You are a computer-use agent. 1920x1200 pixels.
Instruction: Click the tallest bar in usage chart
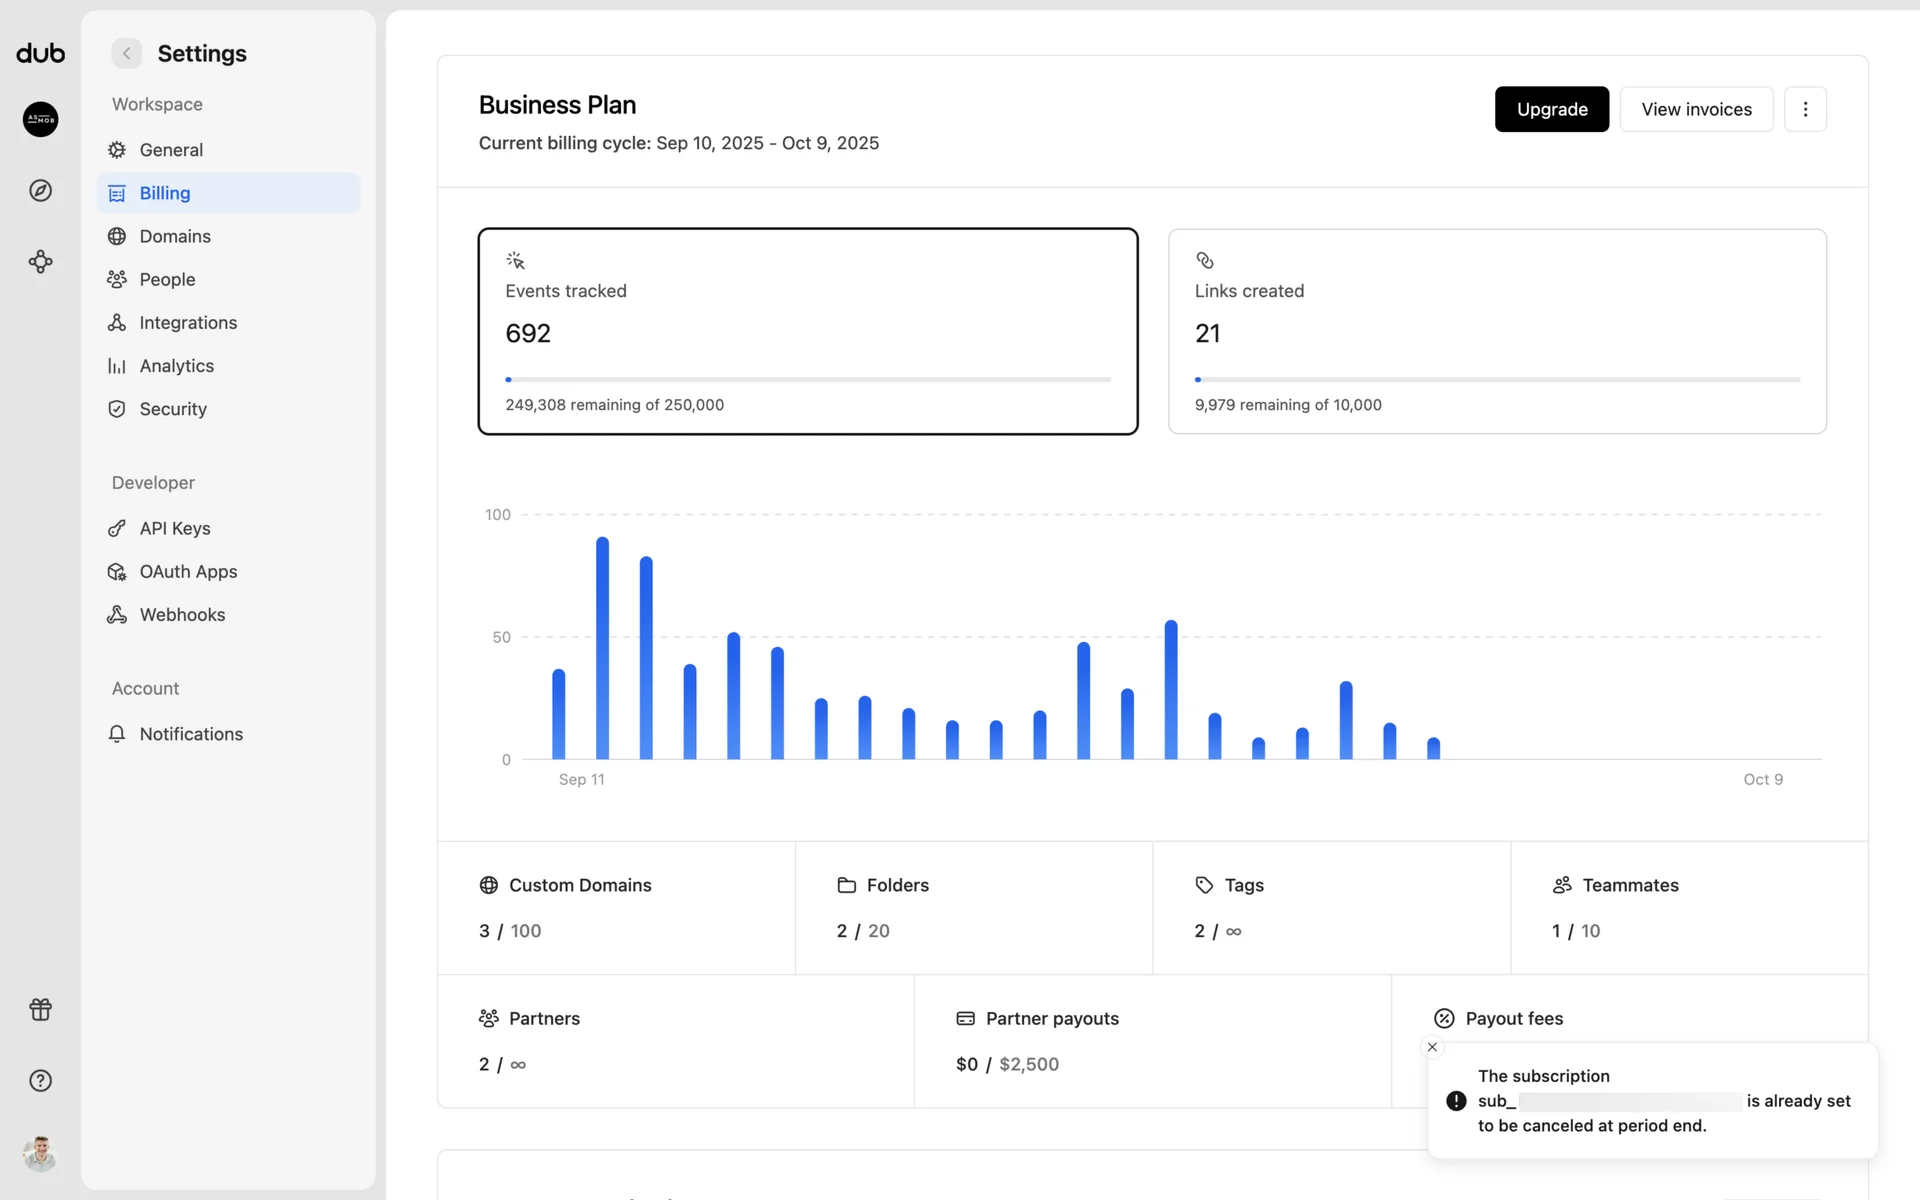[602, 648]
